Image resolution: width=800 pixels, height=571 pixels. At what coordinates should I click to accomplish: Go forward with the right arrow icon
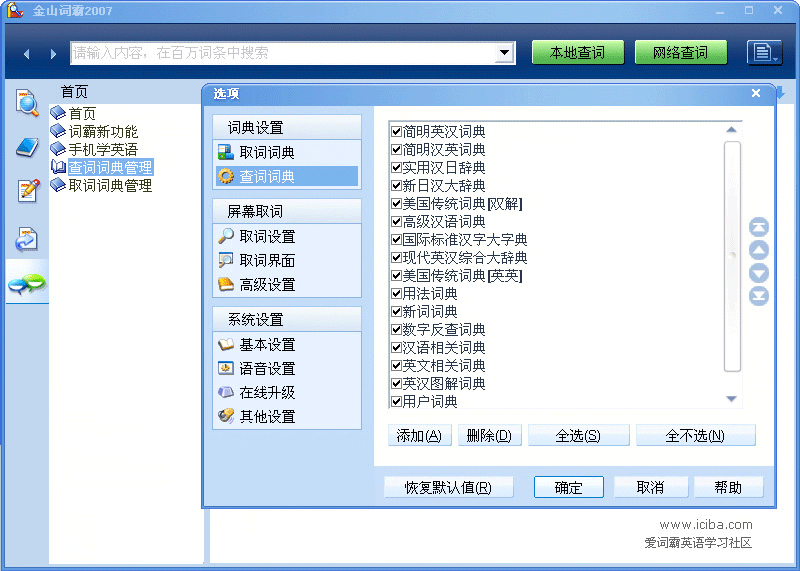(x=53, y=54)
